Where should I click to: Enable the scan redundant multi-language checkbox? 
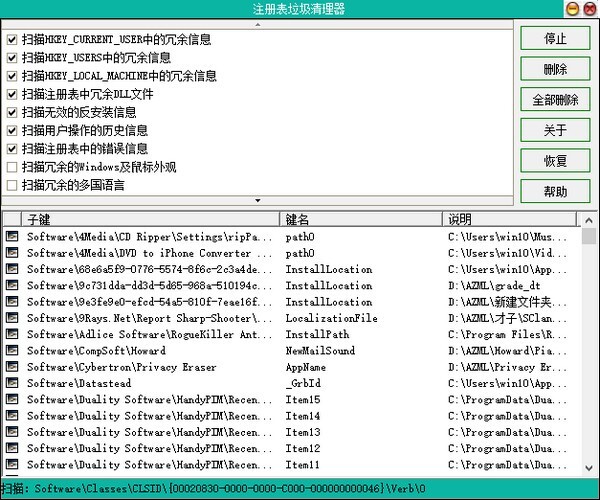[12, 186]
